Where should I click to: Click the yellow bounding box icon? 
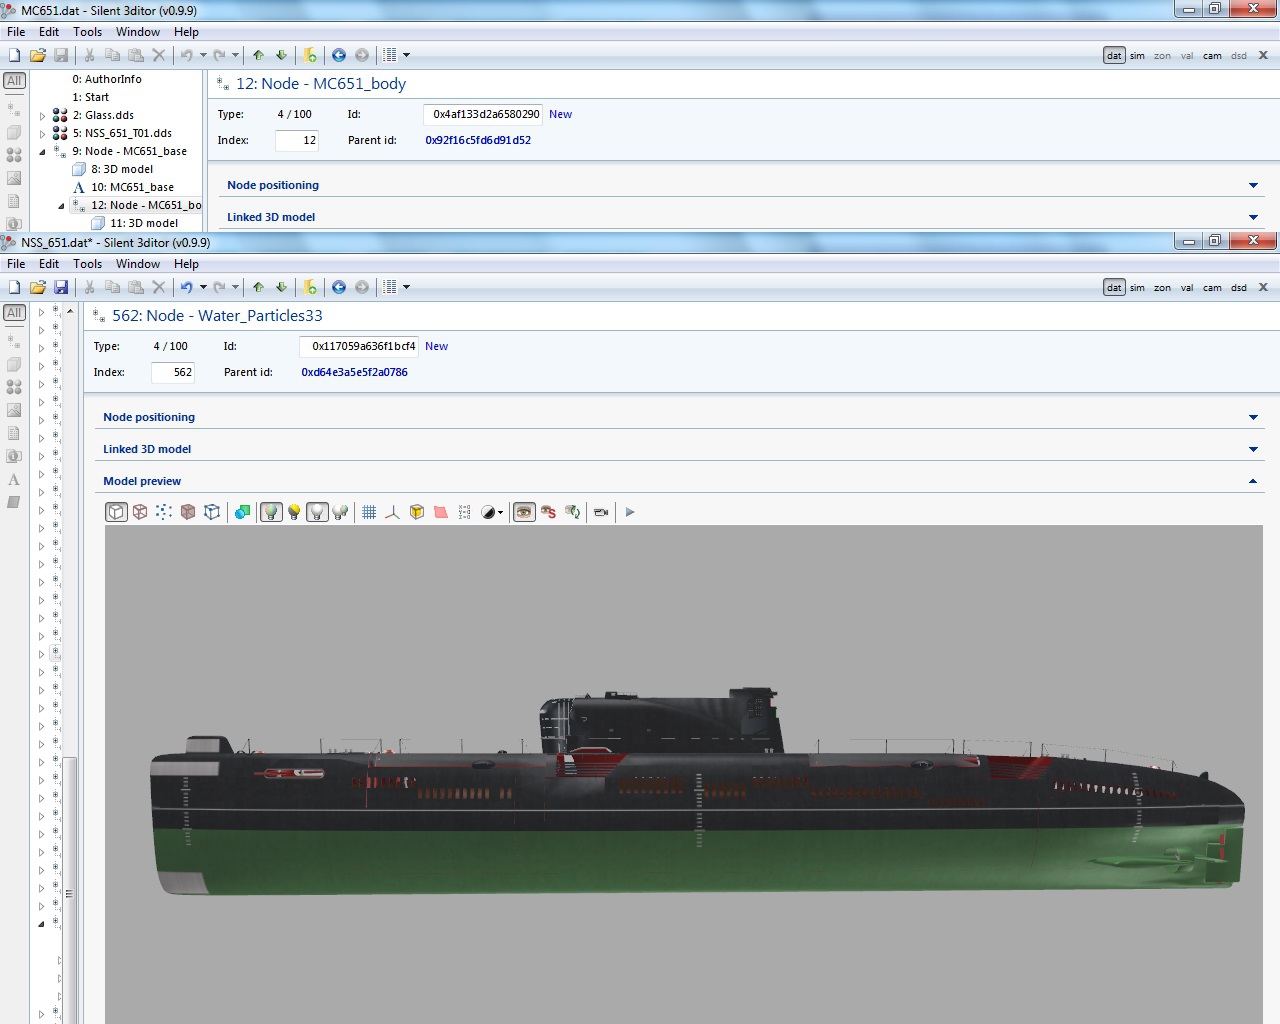417,512
